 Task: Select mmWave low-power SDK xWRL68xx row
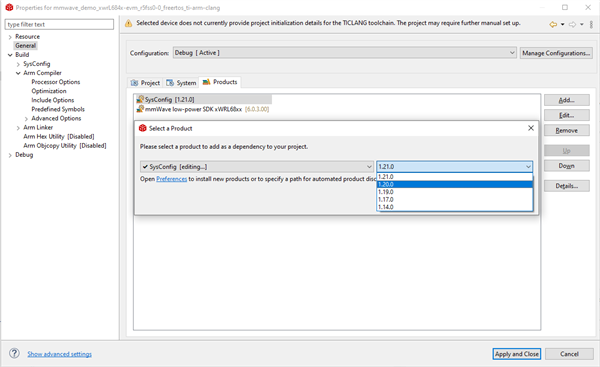[203, 109]
